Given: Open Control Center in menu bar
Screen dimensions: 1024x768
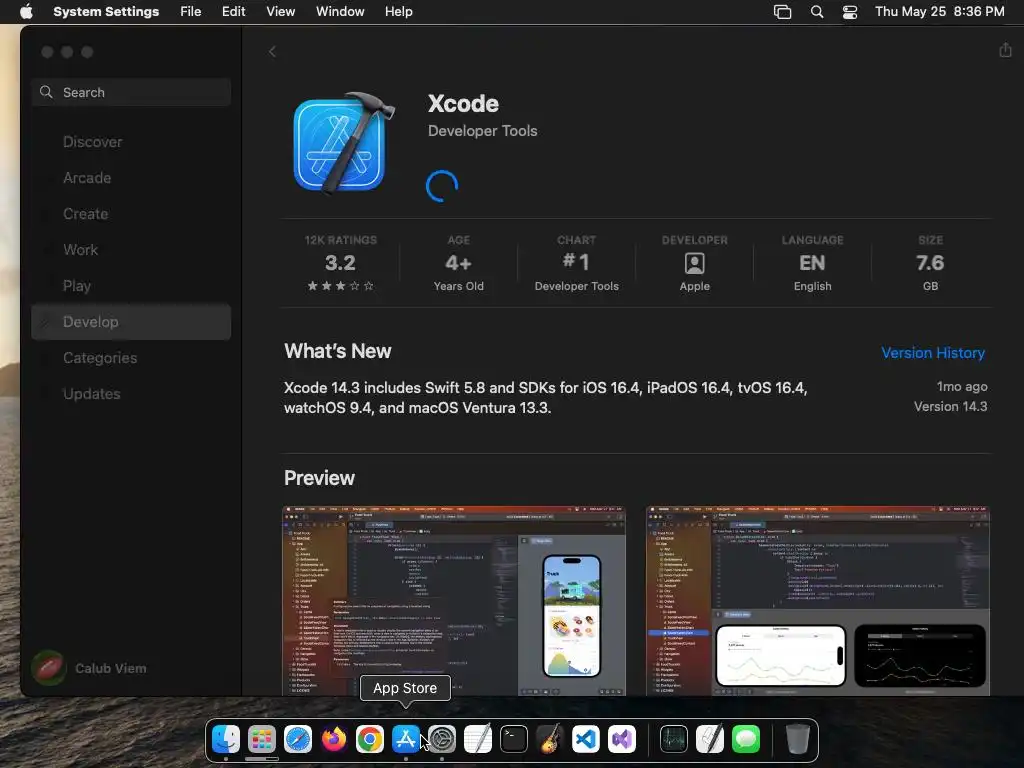Looking at the screenshot, I should (x=850, y=12).
